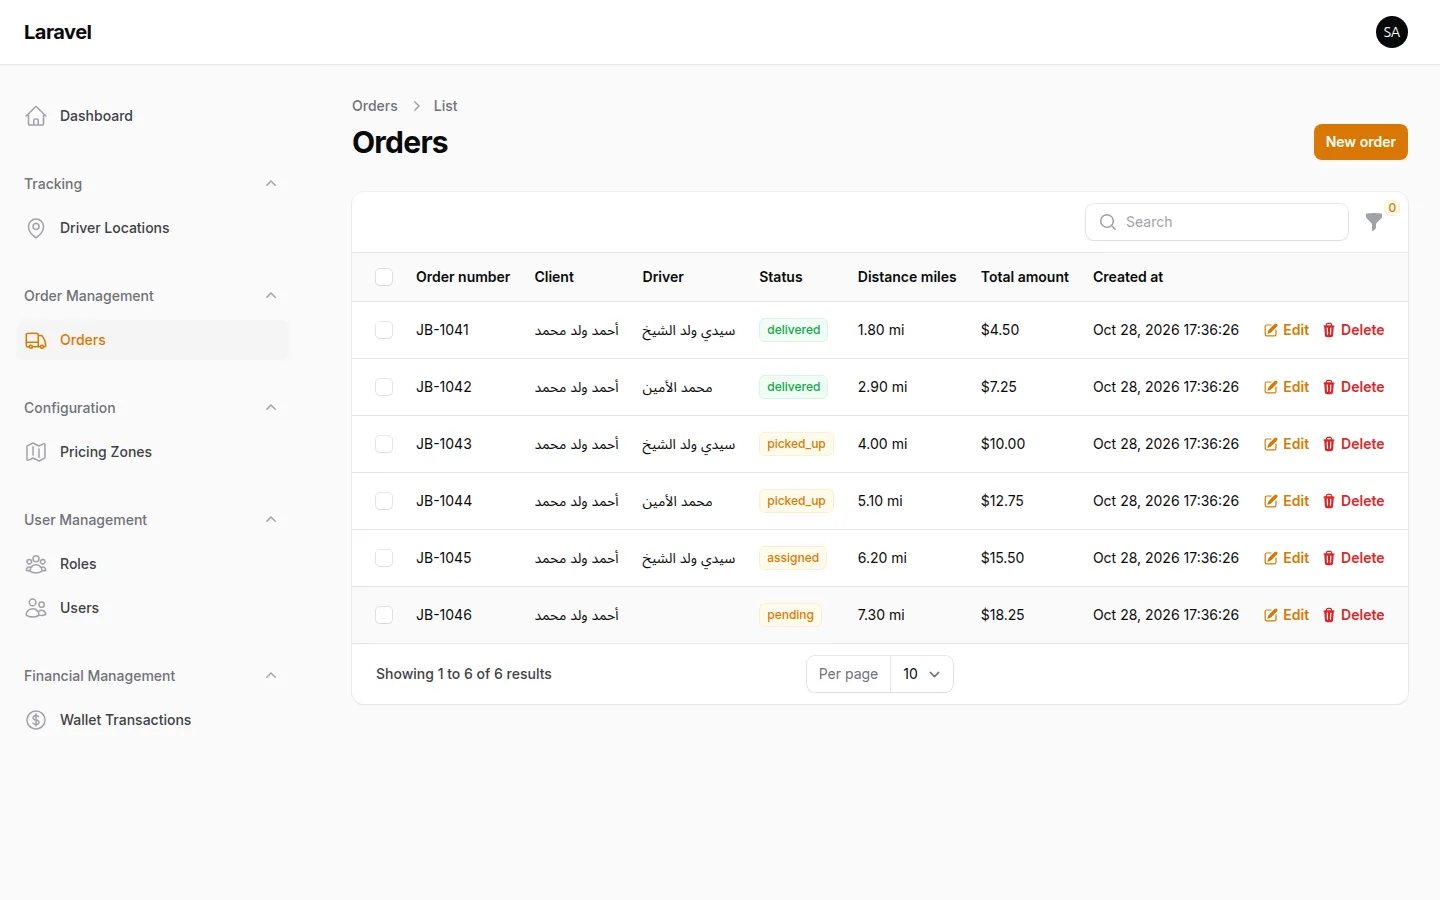This screenshot has width=1440, height=900.
Task: Toggle the select-all checkbox in table header
Action: pos(384,277)
